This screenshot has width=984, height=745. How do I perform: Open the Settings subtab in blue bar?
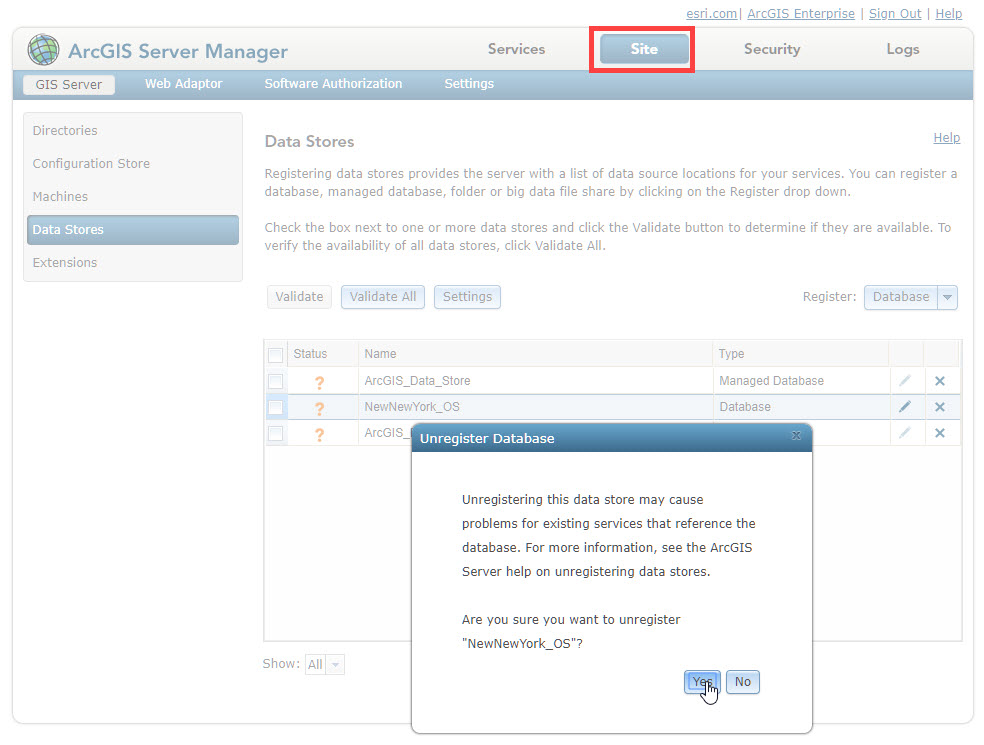469,83
